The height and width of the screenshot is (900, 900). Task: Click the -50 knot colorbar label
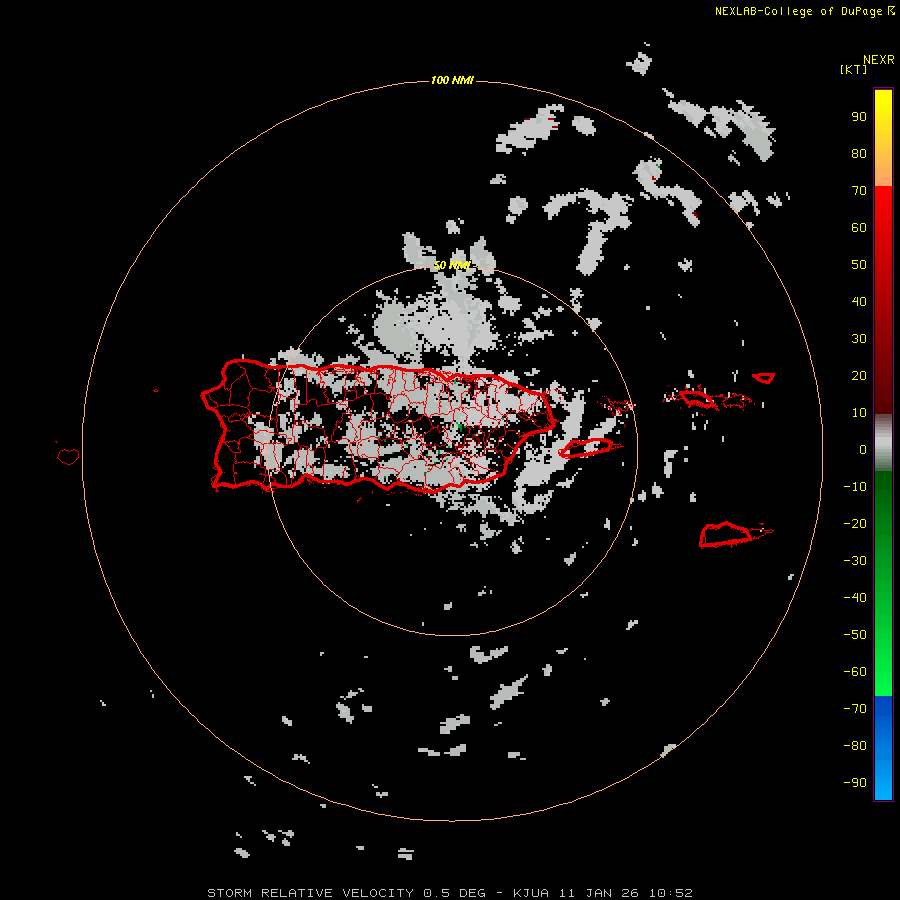pyautogui.click(x=855, y=635)
